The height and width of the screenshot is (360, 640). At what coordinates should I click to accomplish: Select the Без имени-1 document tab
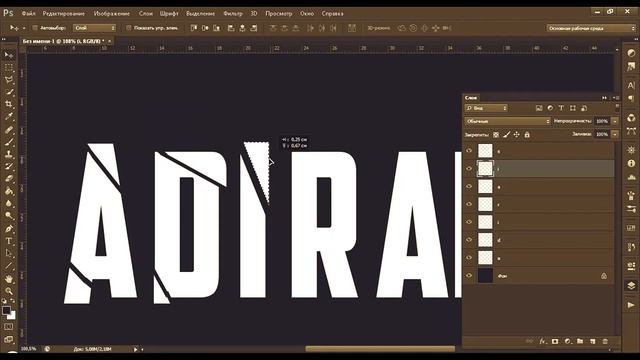pyautogui.click(x=63, y=41)
